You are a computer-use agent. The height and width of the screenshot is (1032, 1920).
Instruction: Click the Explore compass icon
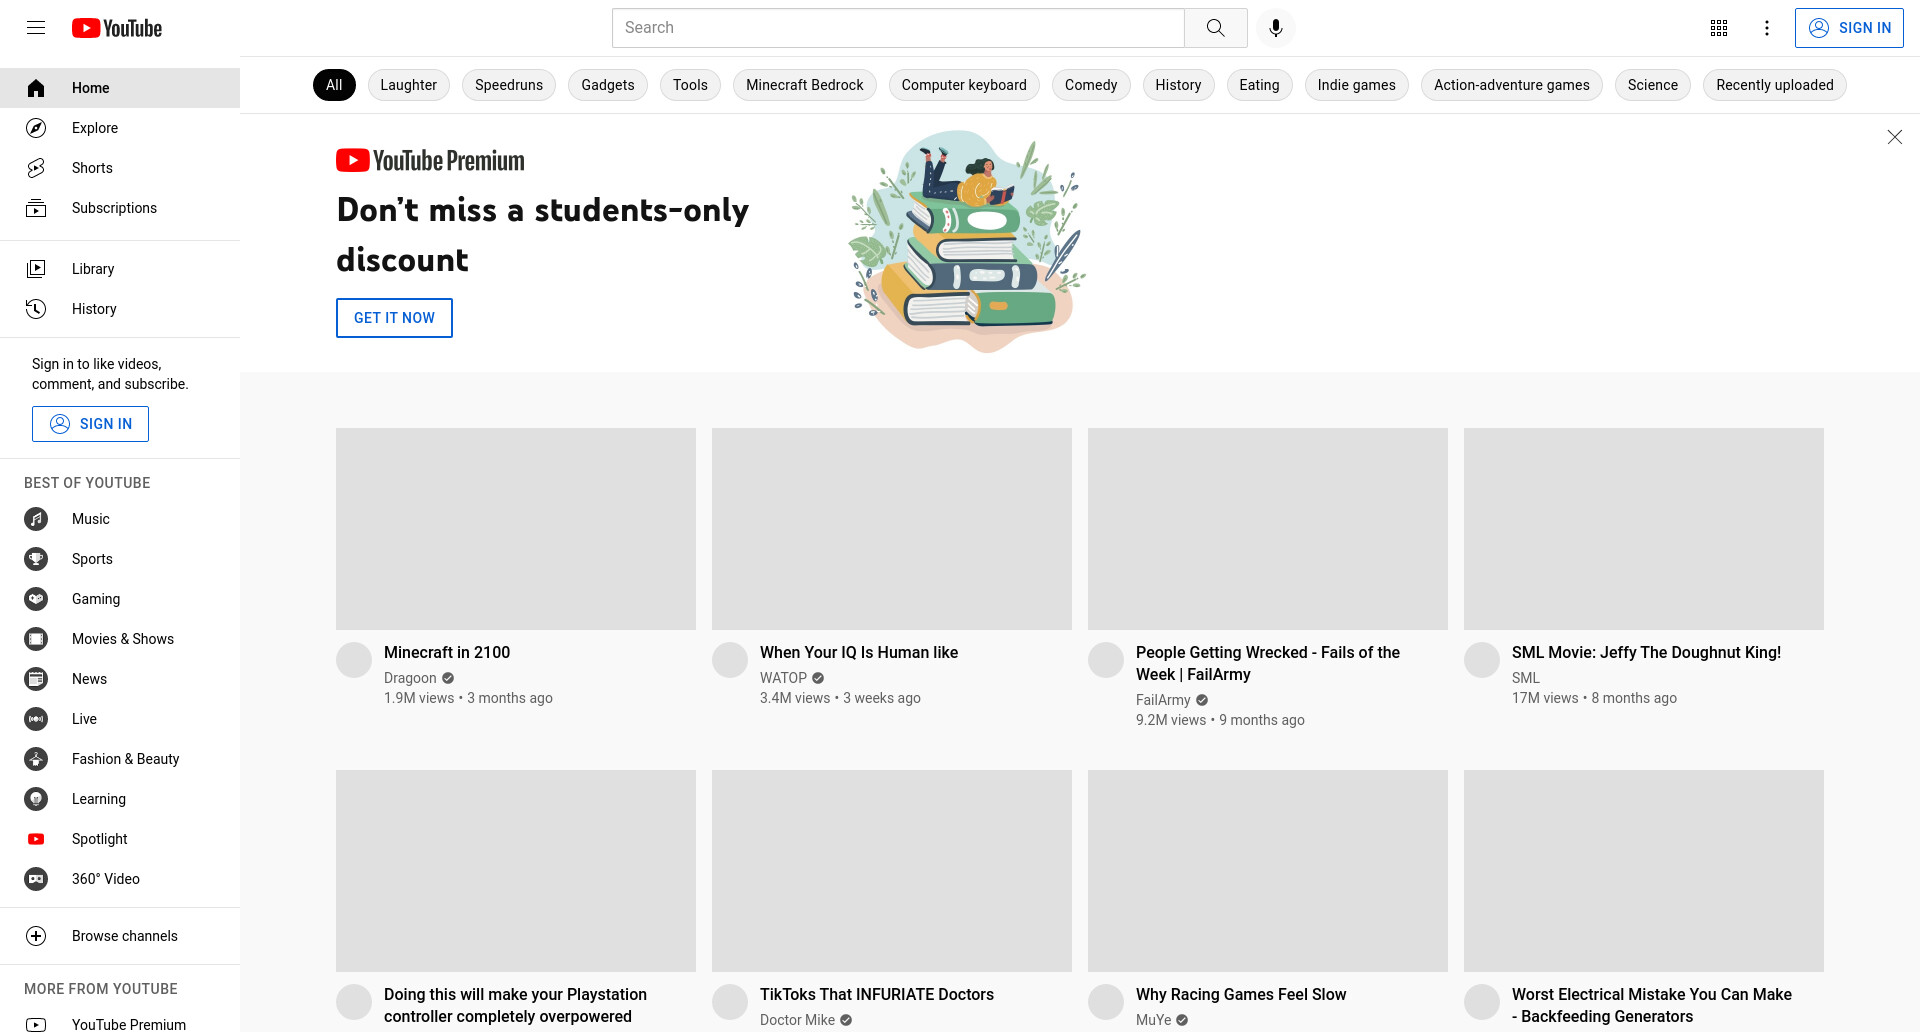click(x=36, y=128)
